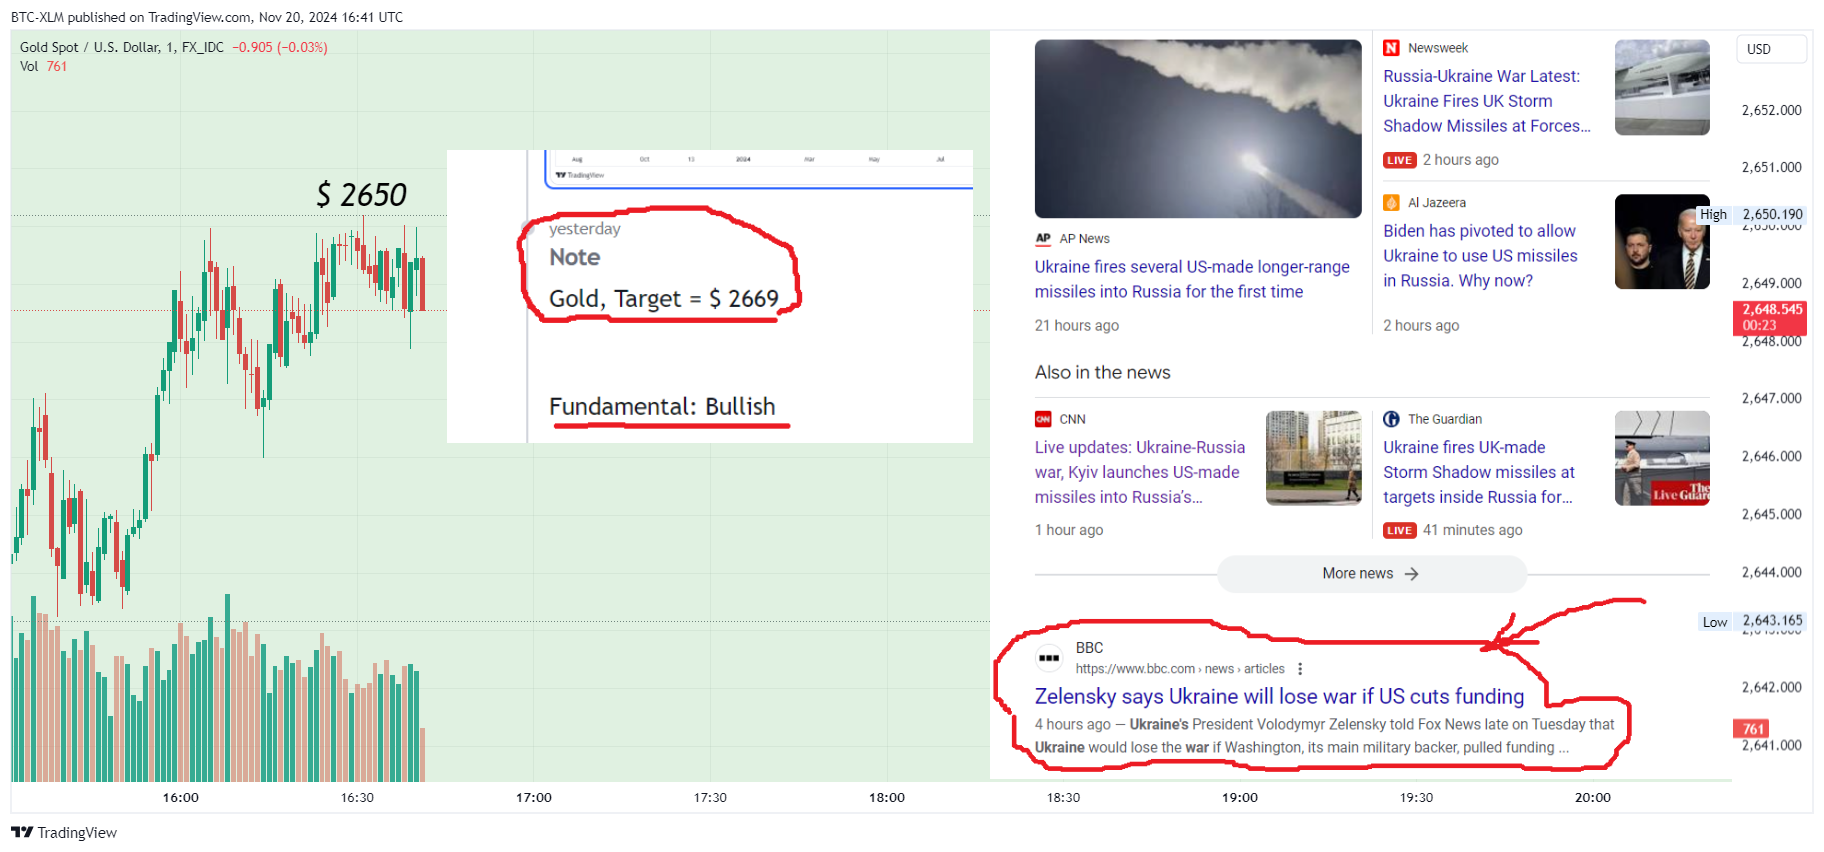
Task: Open Biden has pivoted Al Jazeera article
Action: click(x=1480, y=256)
